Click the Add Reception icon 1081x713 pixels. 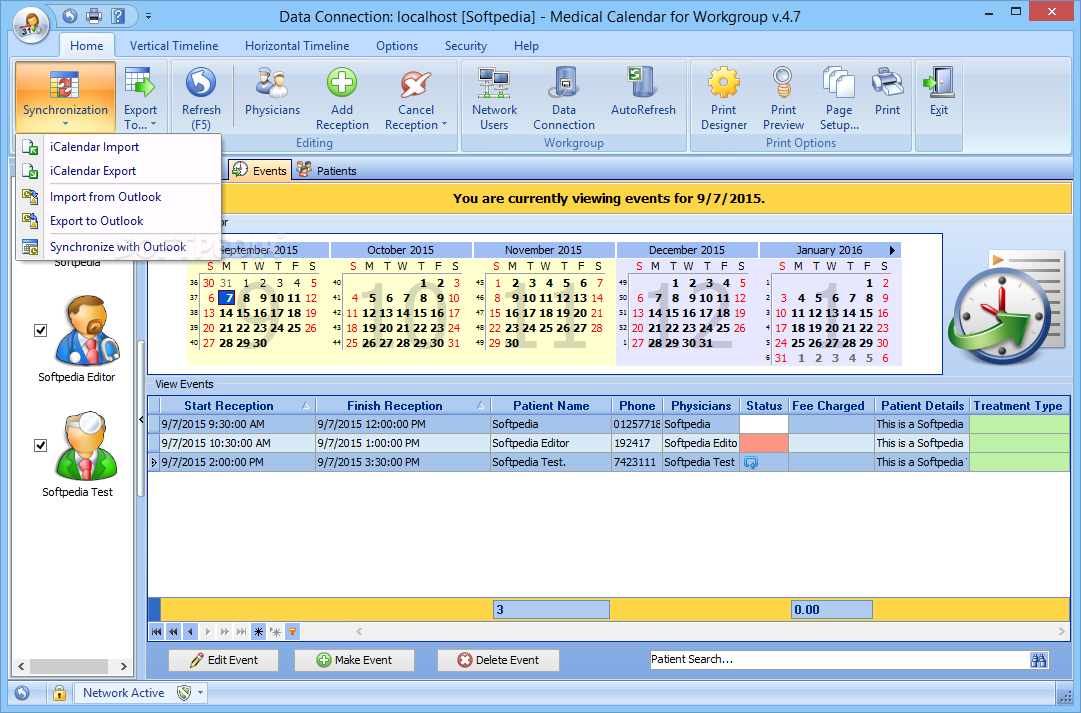tap(342, 96)
